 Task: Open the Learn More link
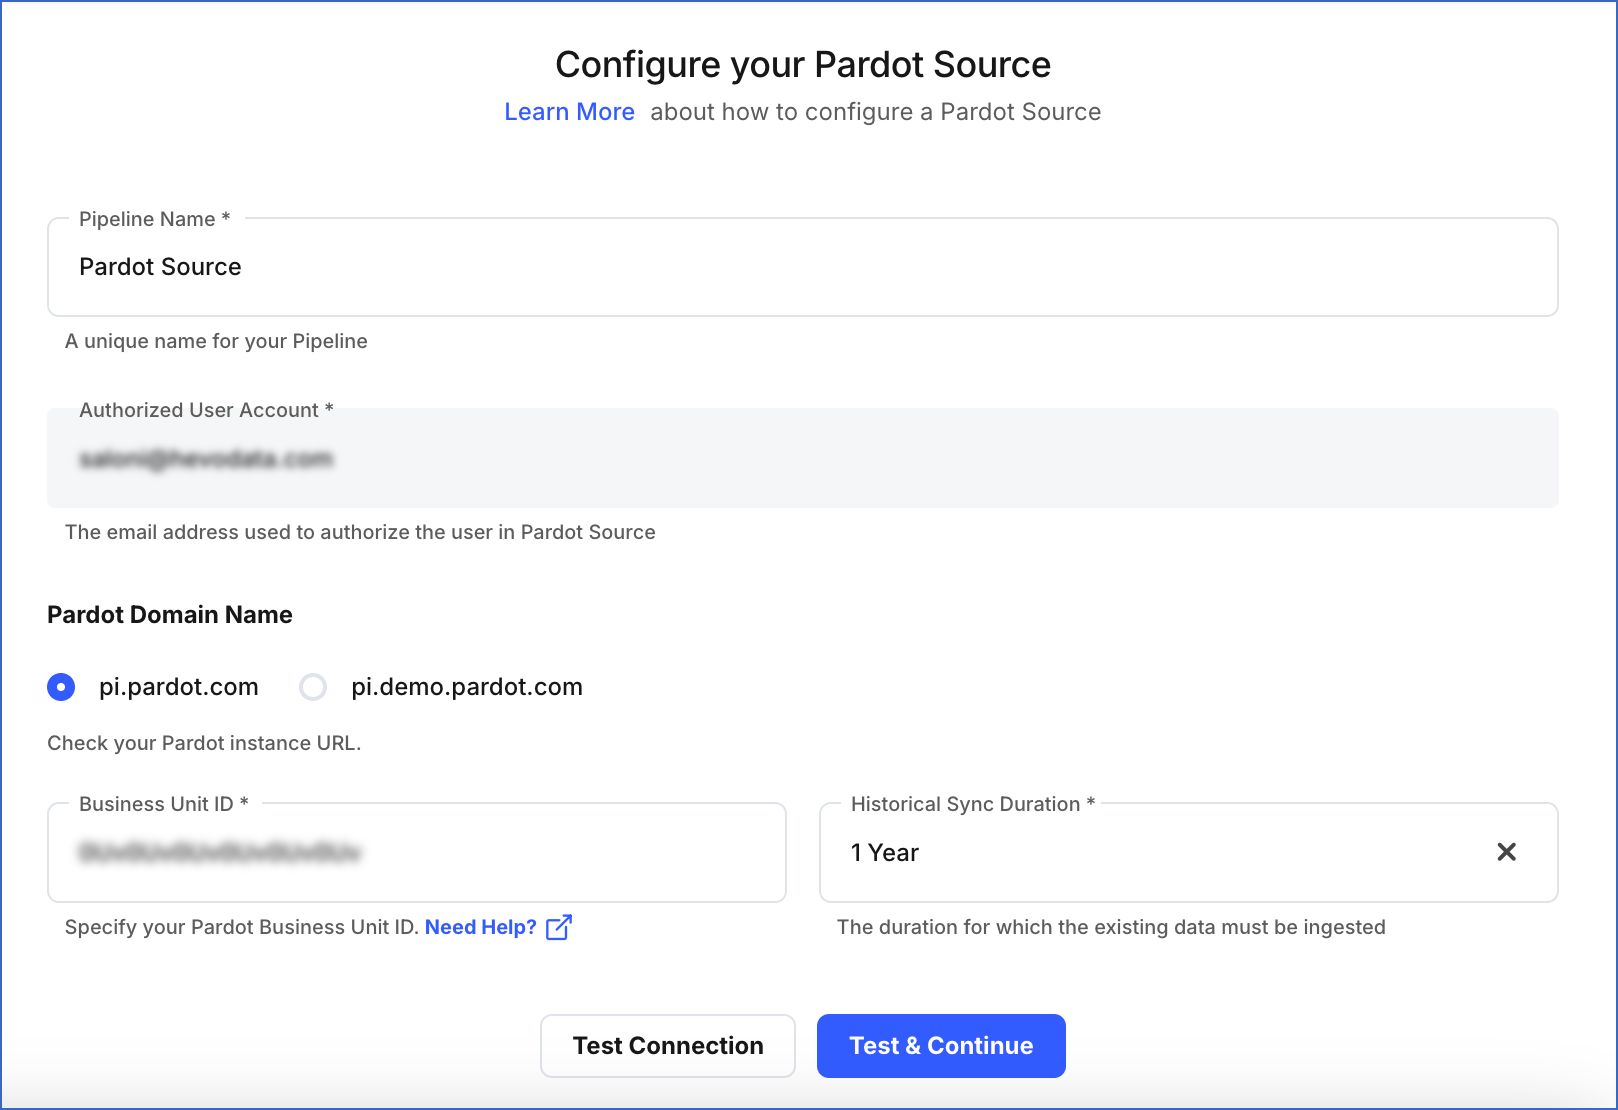click(x=569, y=111)
